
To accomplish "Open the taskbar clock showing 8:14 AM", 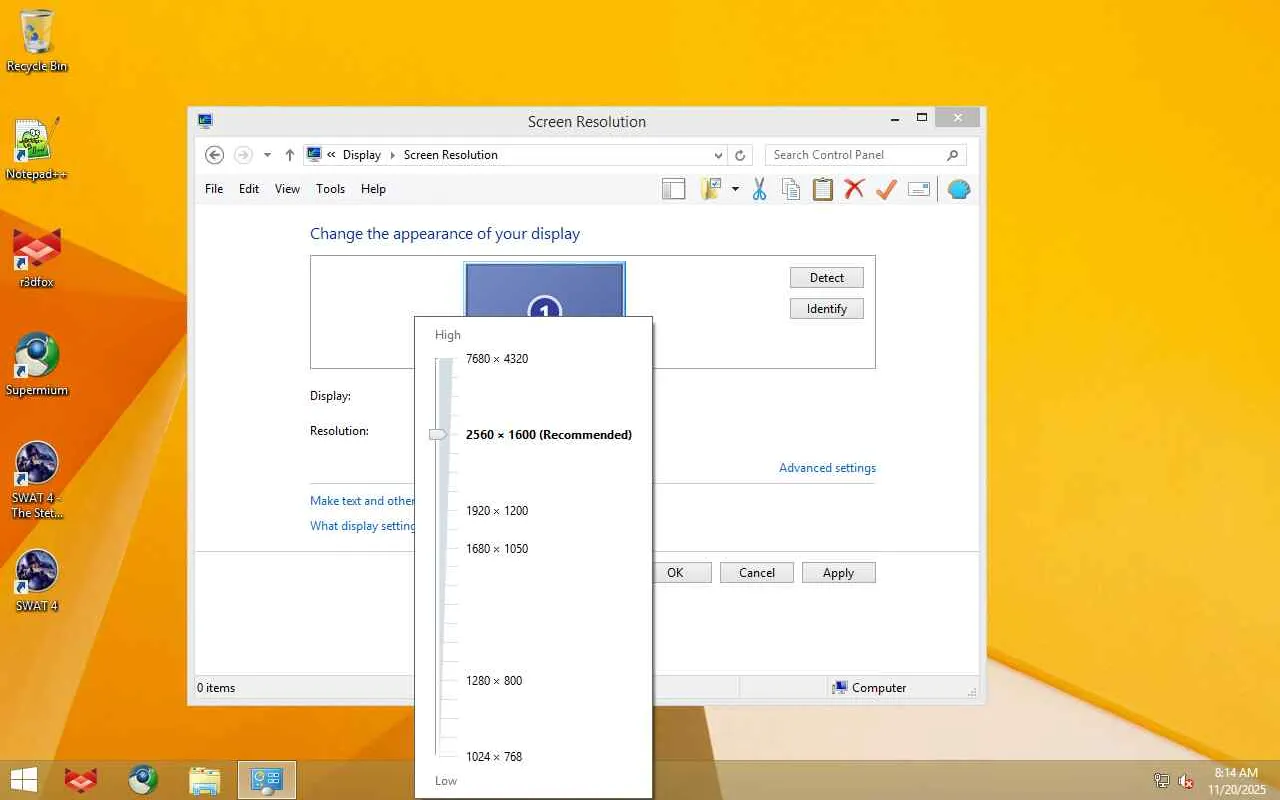I will (1237, 781).
